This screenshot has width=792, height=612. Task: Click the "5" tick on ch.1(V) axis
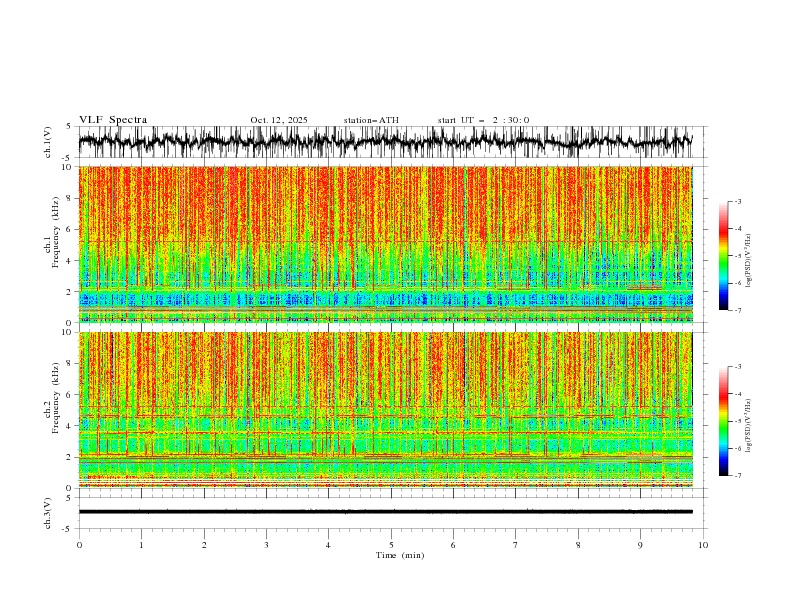click(x=69, y=126)
